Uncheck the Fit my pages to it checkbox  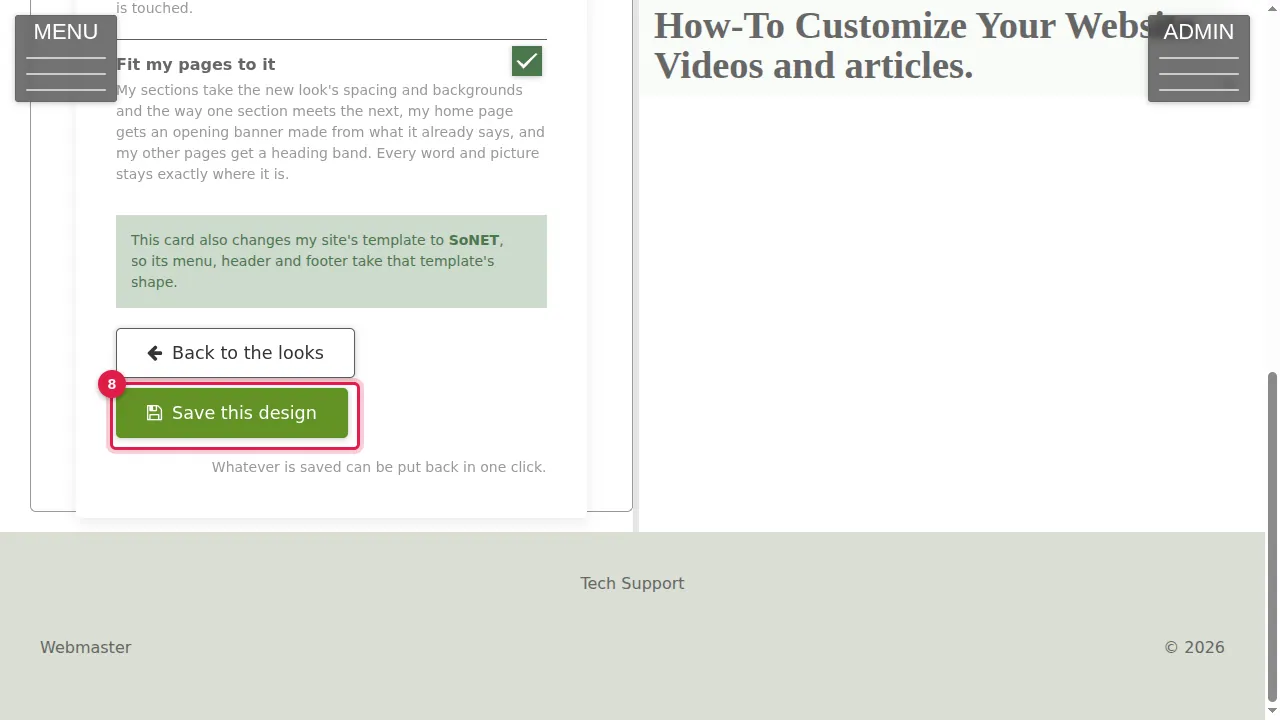[527, 61]
